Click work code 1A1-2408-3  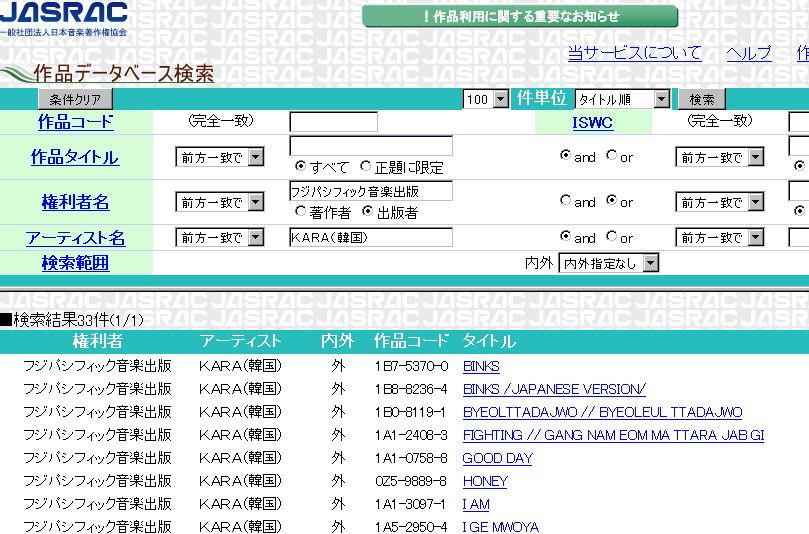411,435
